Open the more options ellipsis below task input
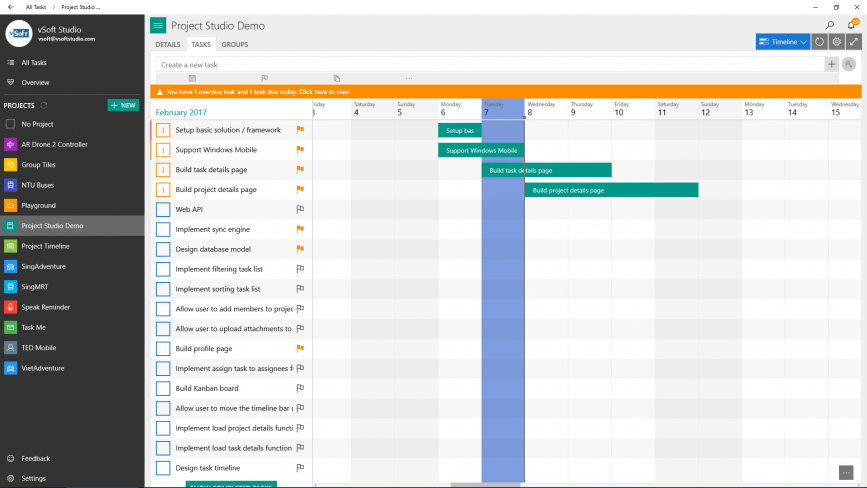The width and height of the screenshot is (867, 488). pos(408,78)
